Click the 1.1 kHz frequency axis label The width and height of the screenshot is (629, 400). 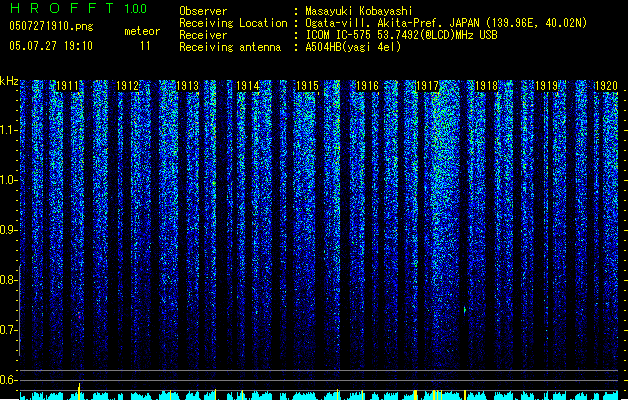pos(8,130)
